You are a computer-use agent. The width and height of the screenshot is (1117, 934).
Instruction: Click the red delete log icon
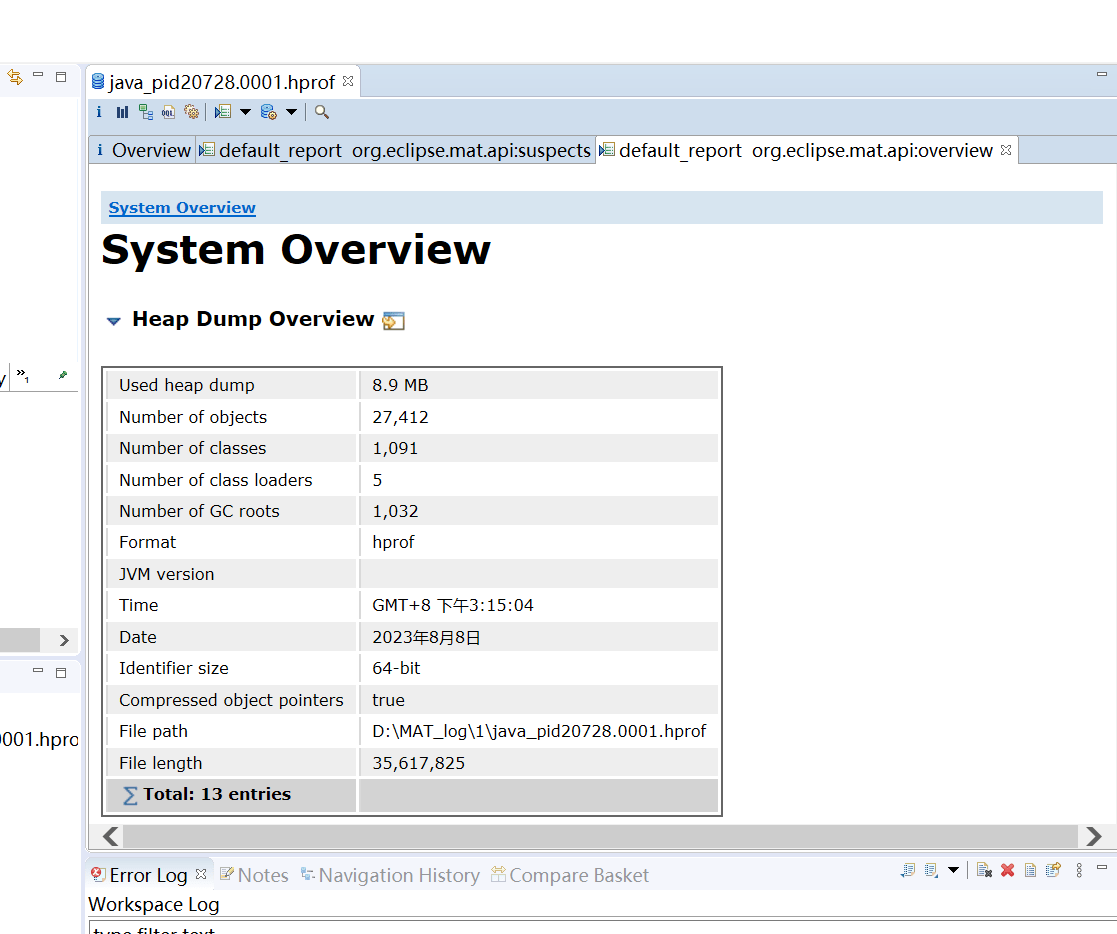coord(1007,870)
